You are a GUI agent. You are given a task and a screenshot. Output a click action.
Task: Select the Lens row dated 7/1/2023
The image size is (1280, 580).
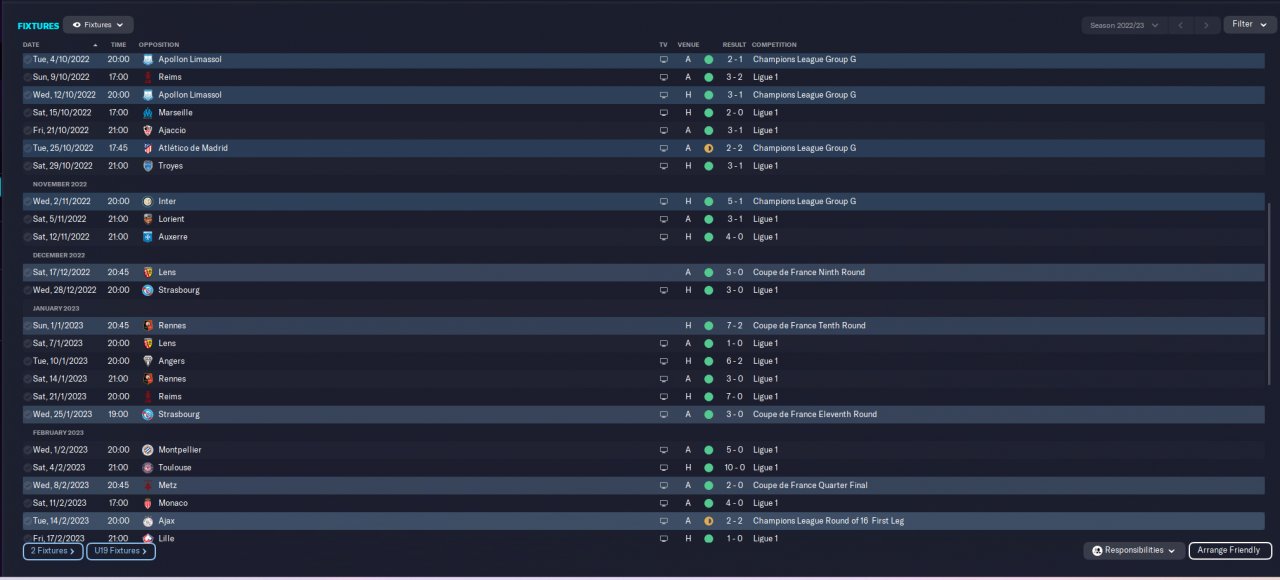(643, 343)
